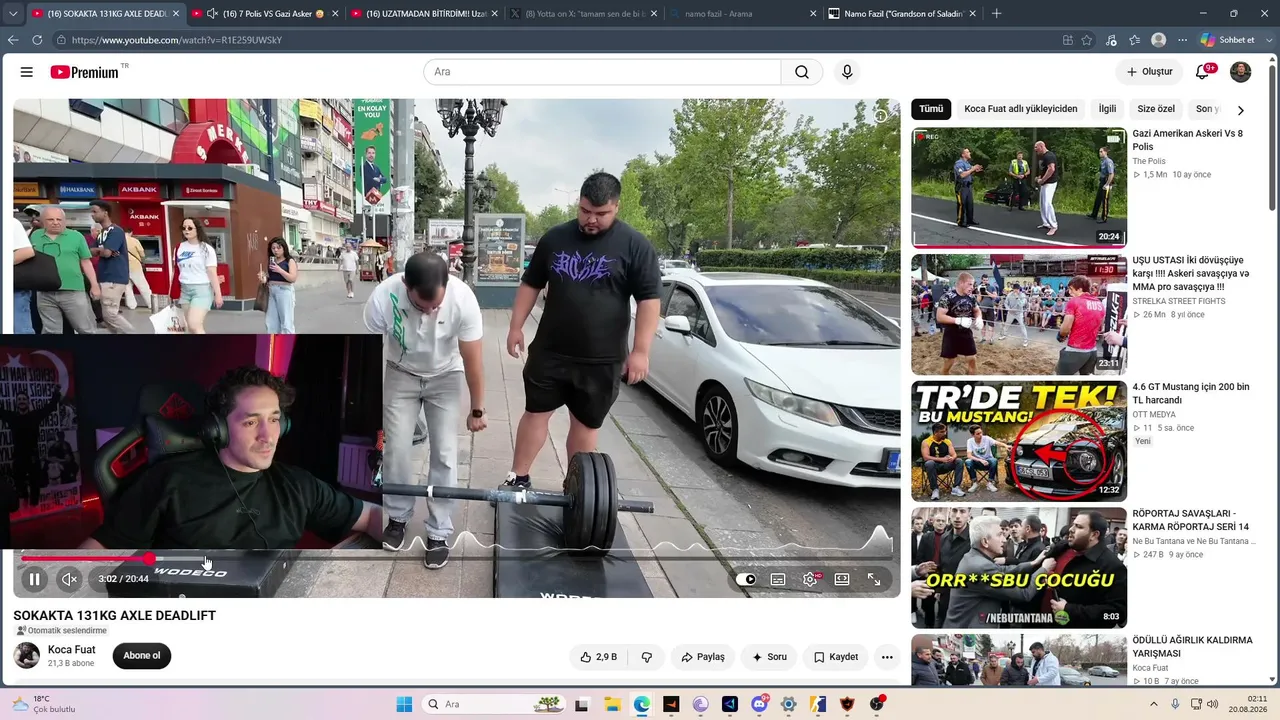The width and height of the screenshot is (1280, 720).
Task: Open Koca Fuat channel avatar
Action: (x=27, y=656)
